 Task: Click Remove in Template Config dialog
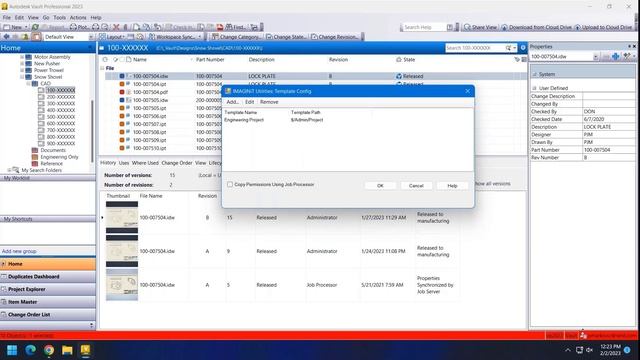click(x=269, y=102)
